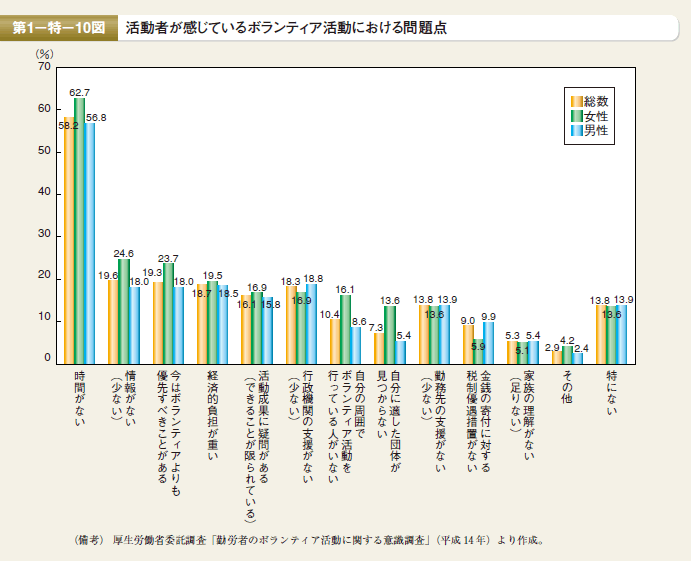Viewport: 691px width, 561px height.
Task: Click the 総数 legend text
Action: [x=596, y=102]
